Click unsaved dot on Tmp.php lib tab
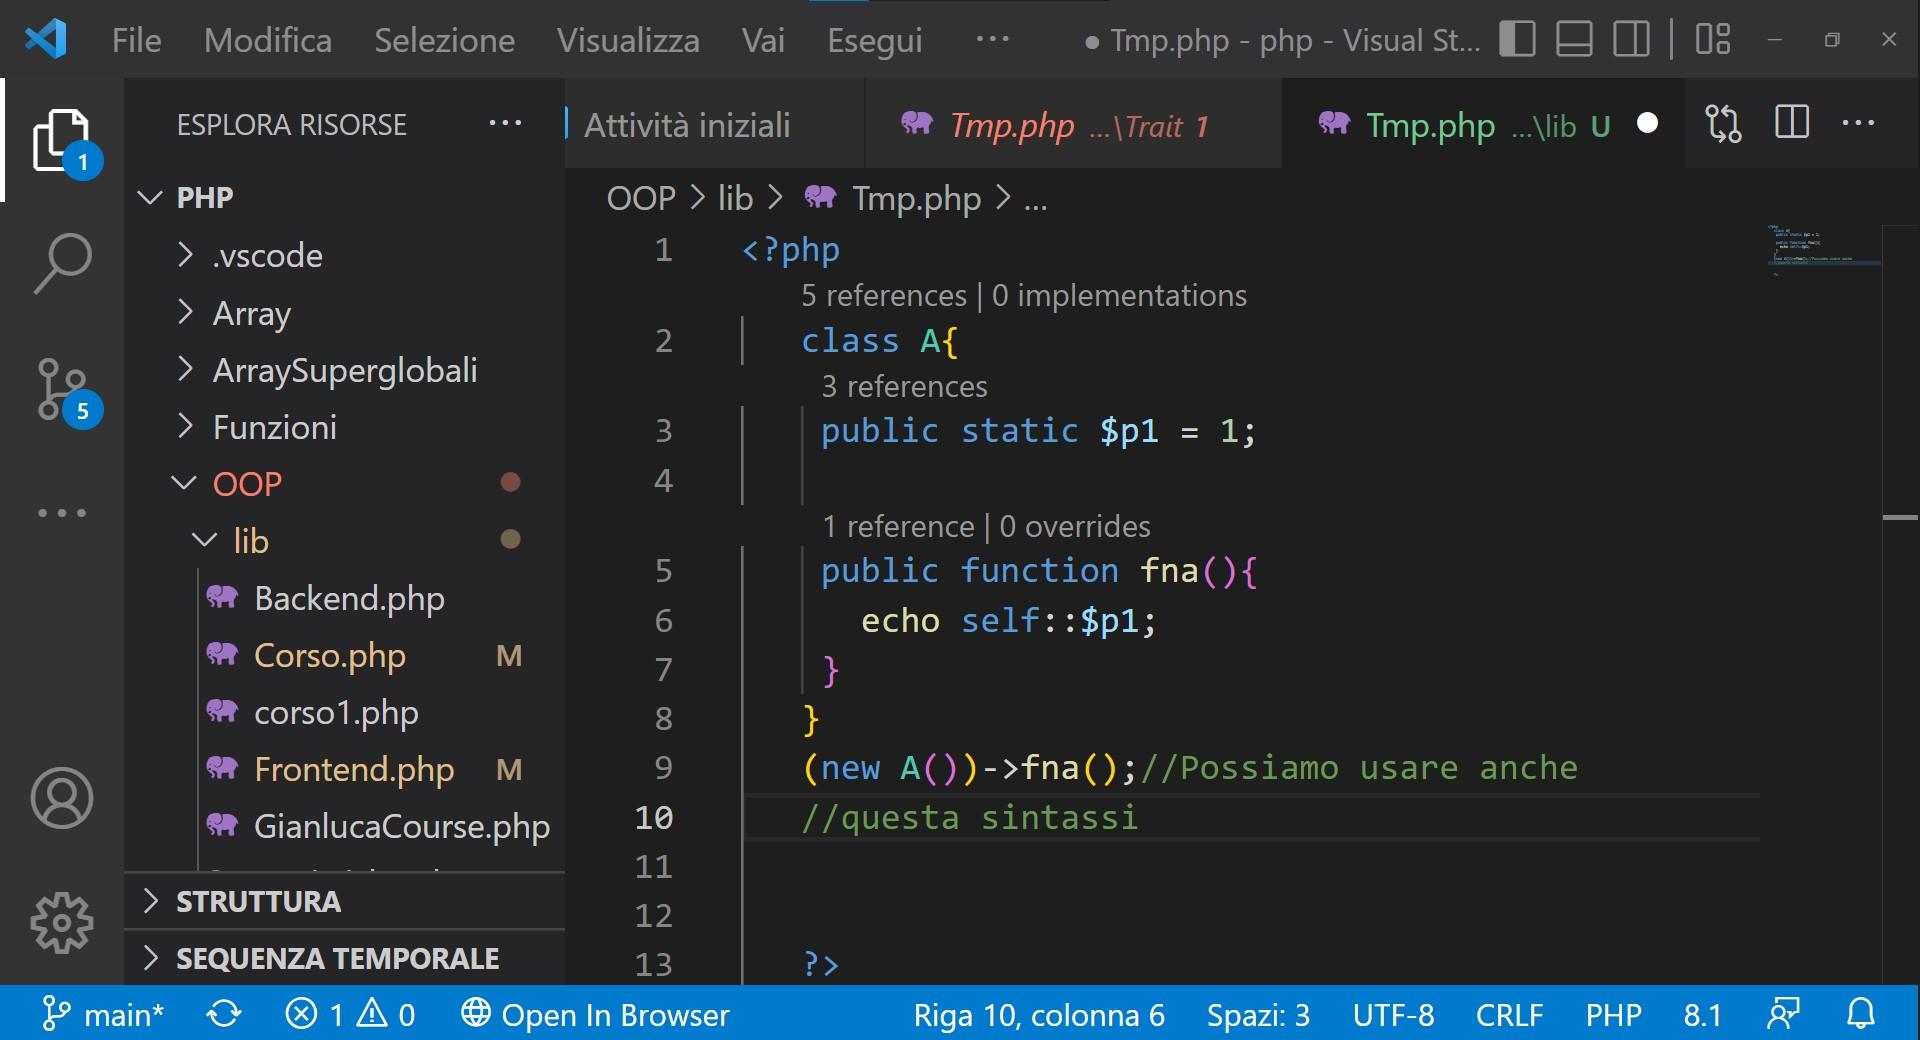Viewport: 1920px width, 1040px height. click(1647, 123)
